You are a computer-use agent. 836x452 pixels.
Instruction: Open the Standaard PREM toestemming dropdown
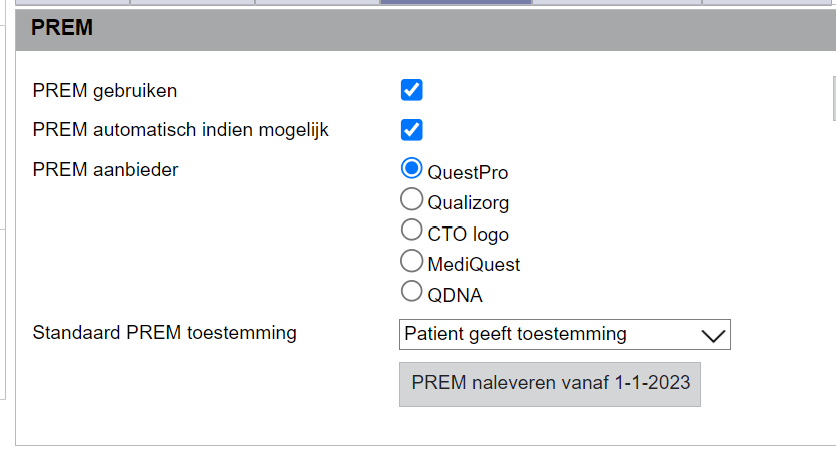(x=564, y=334)
